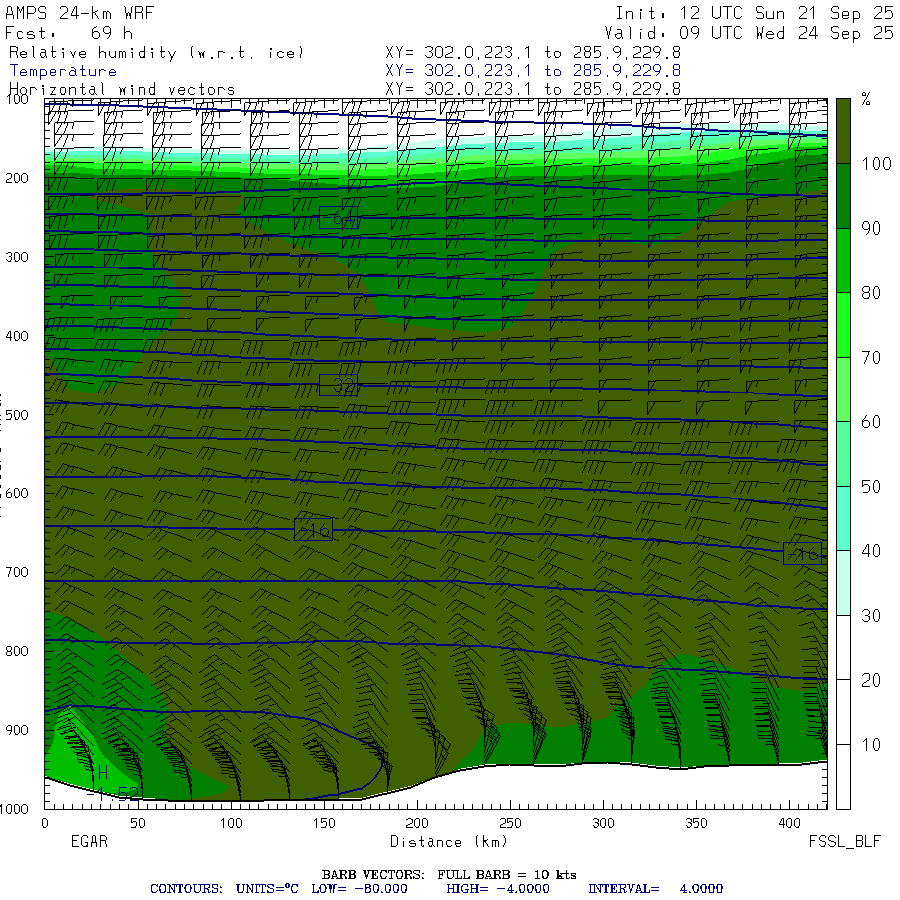The width and height of the screenshot is (900, 900).
Task: Click the Relative humidity (w.r.t. ice) label
Action: tap(156, 53)
